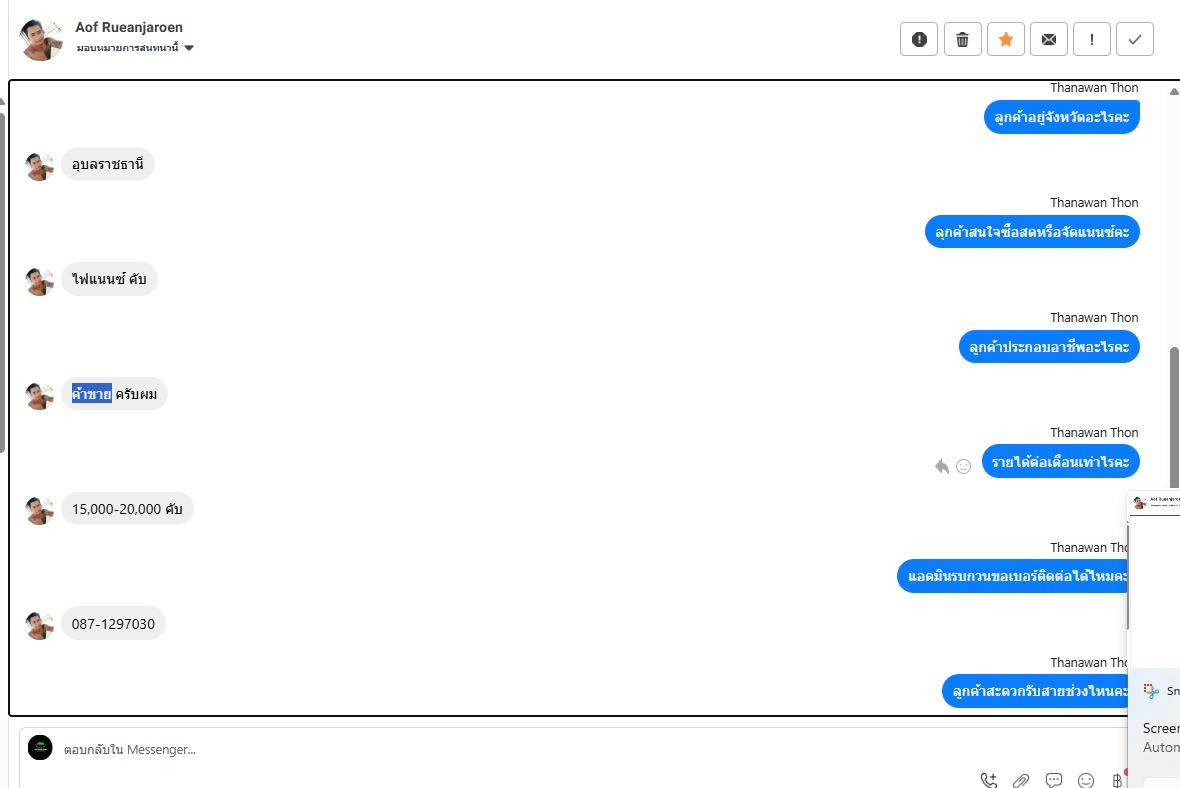This screenshot has width=1180, height=788.
Task: Mark conversation as spam with octagon icon
Action: (919, 40)
